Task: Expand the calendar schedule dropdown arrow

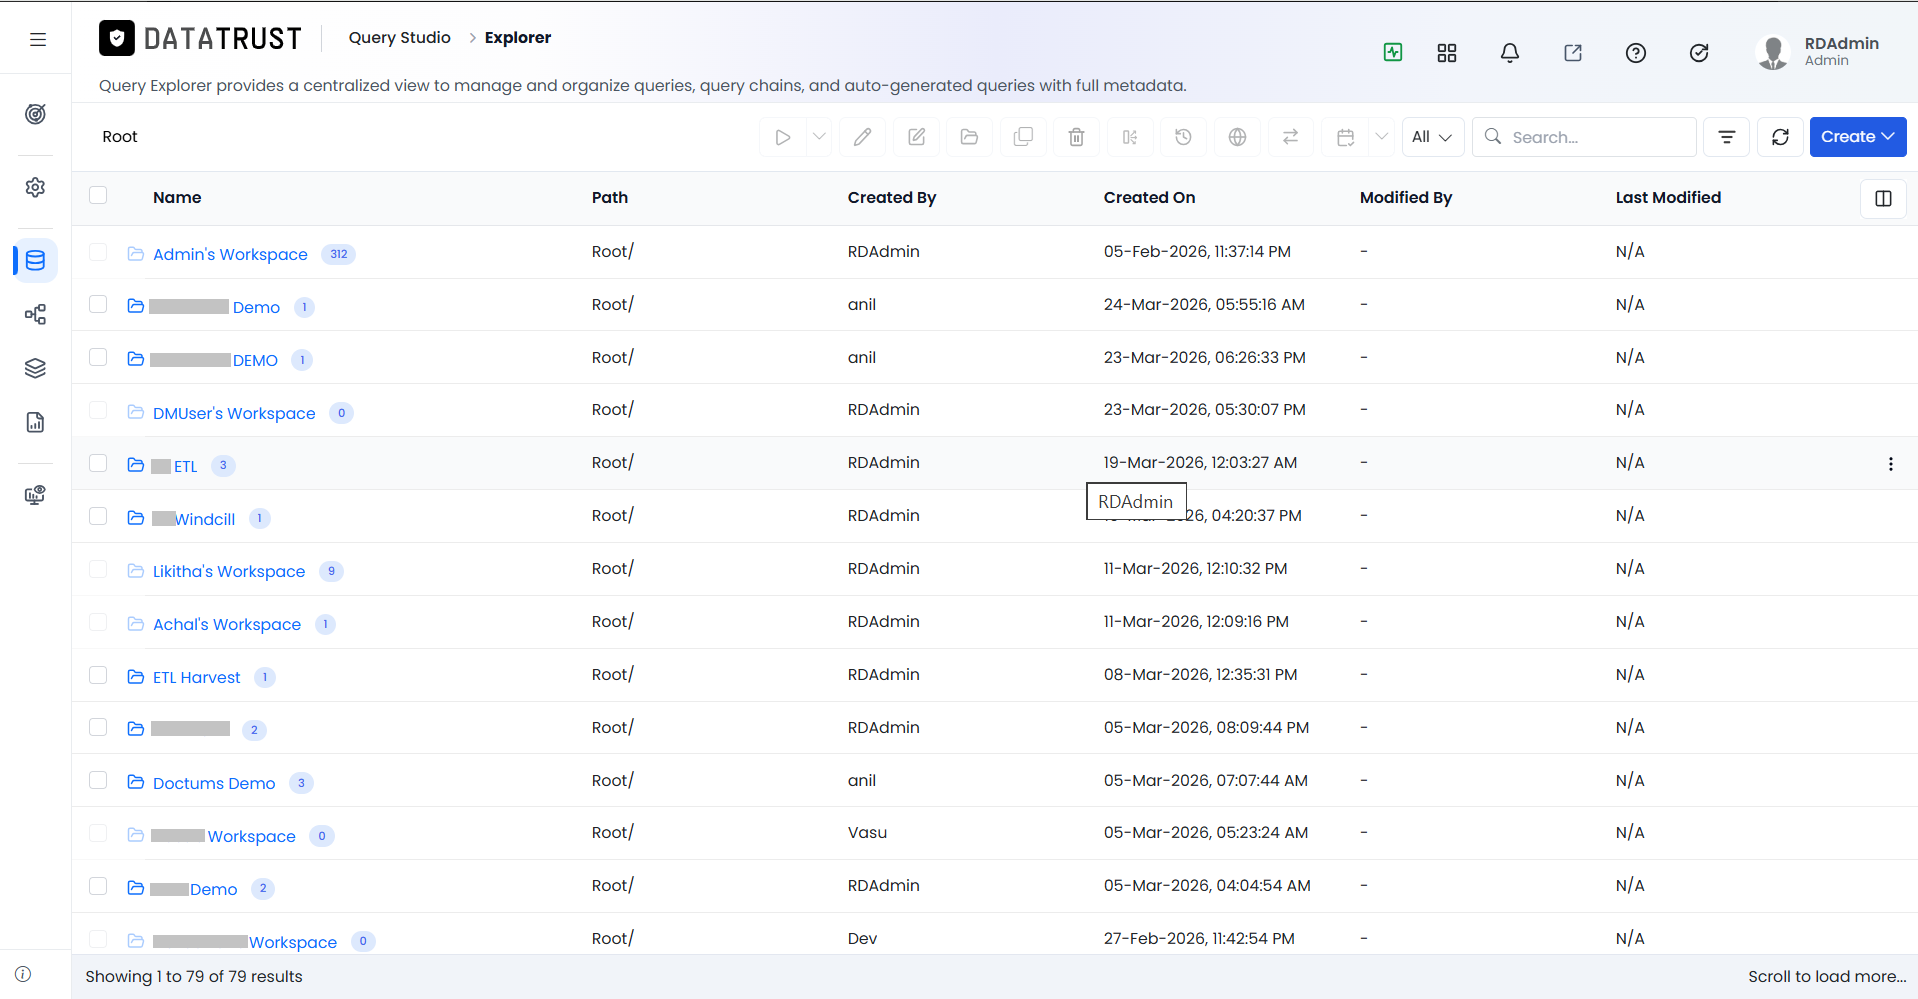Action: coord(1381,137)
